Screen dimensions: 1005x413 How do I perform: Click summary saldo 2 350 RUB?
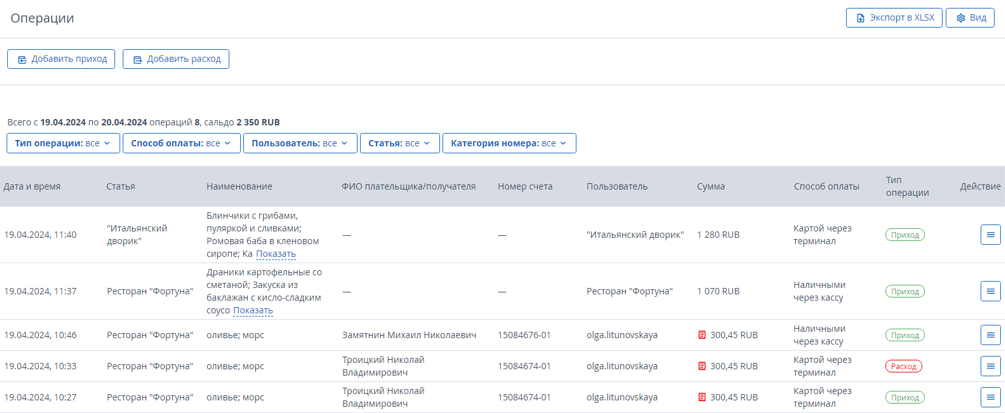coord(258,122)
